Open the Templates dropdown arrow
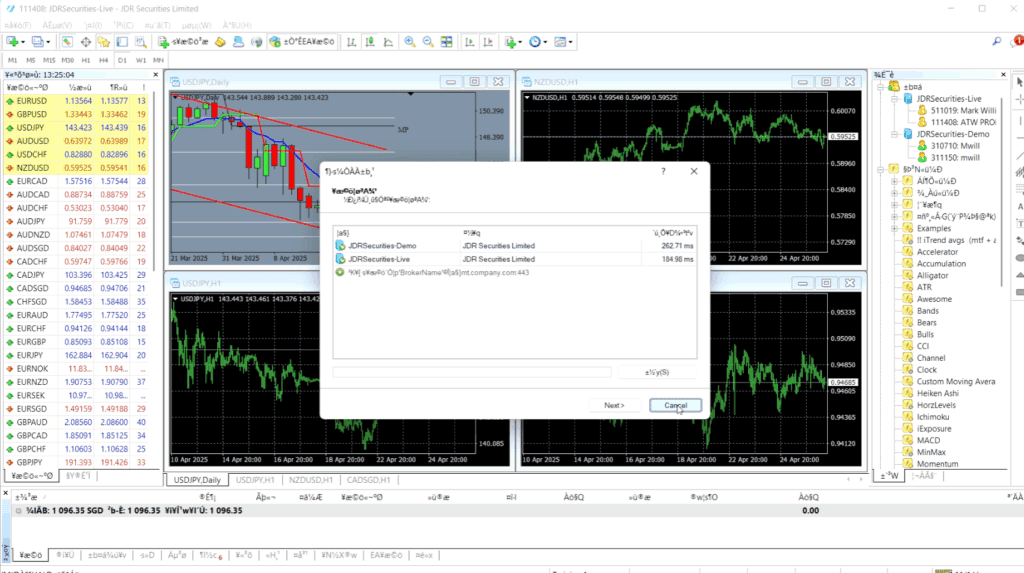This screenshot has width=1024, height=573. [570, 42]
